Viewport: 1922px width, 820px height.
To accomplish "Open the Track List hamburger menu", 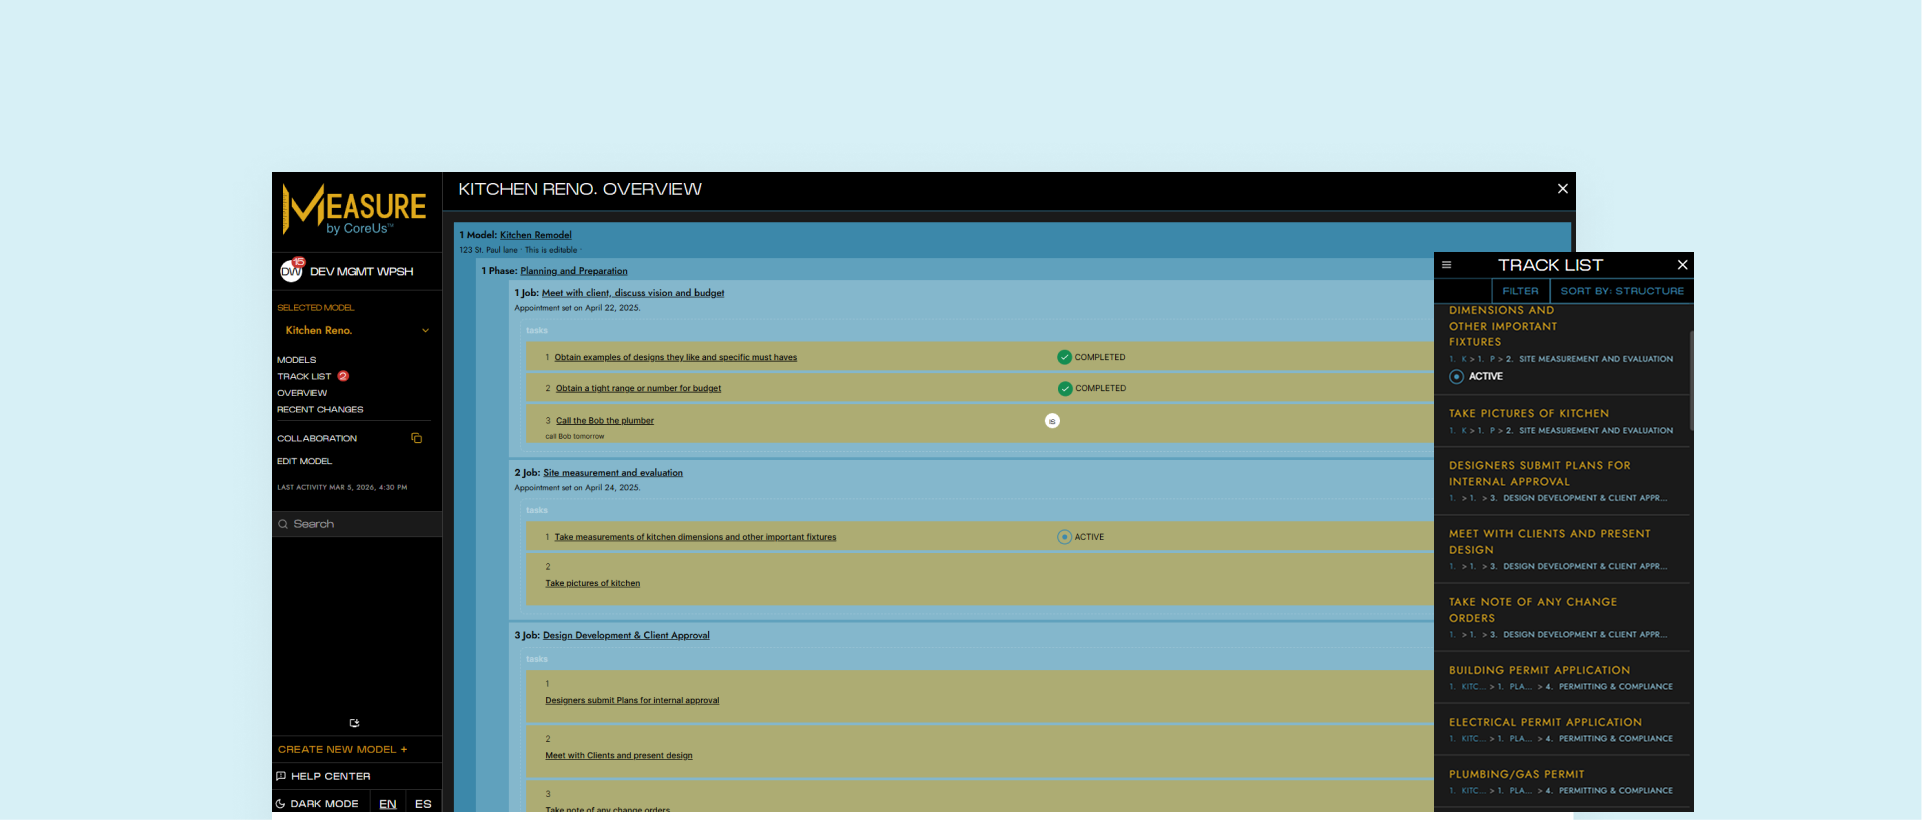I will coord(1446,265).
